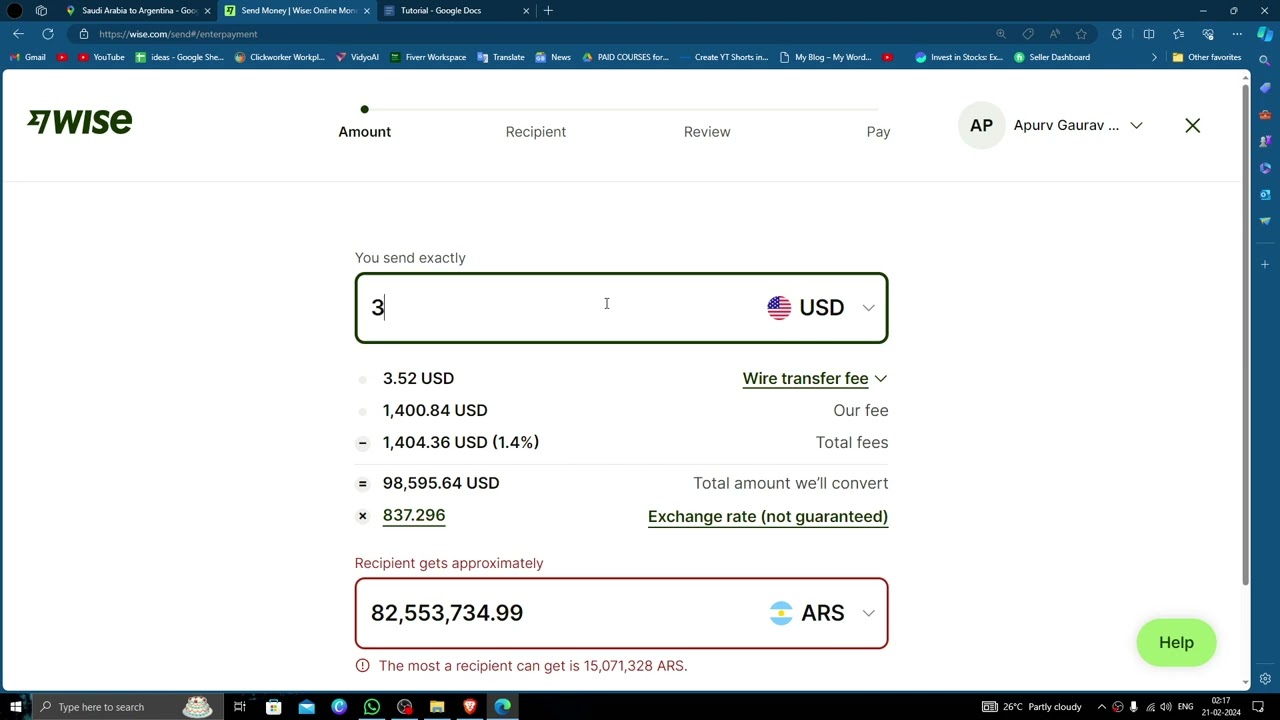This screenshot has width=1280, height=720.
Task: Click the page vertical scrollbar
Action: click(1245, 336)
